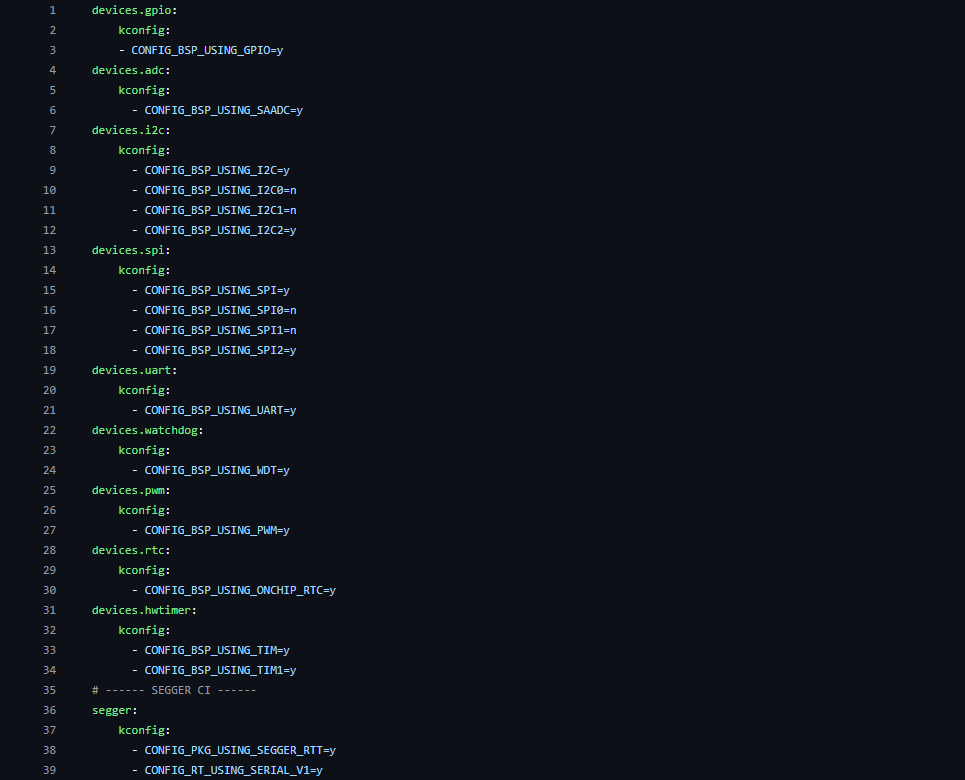Click CONFIG_BSP_USING_I2C1=n entry
Viewport: 965px width, 780px height.
220,211
